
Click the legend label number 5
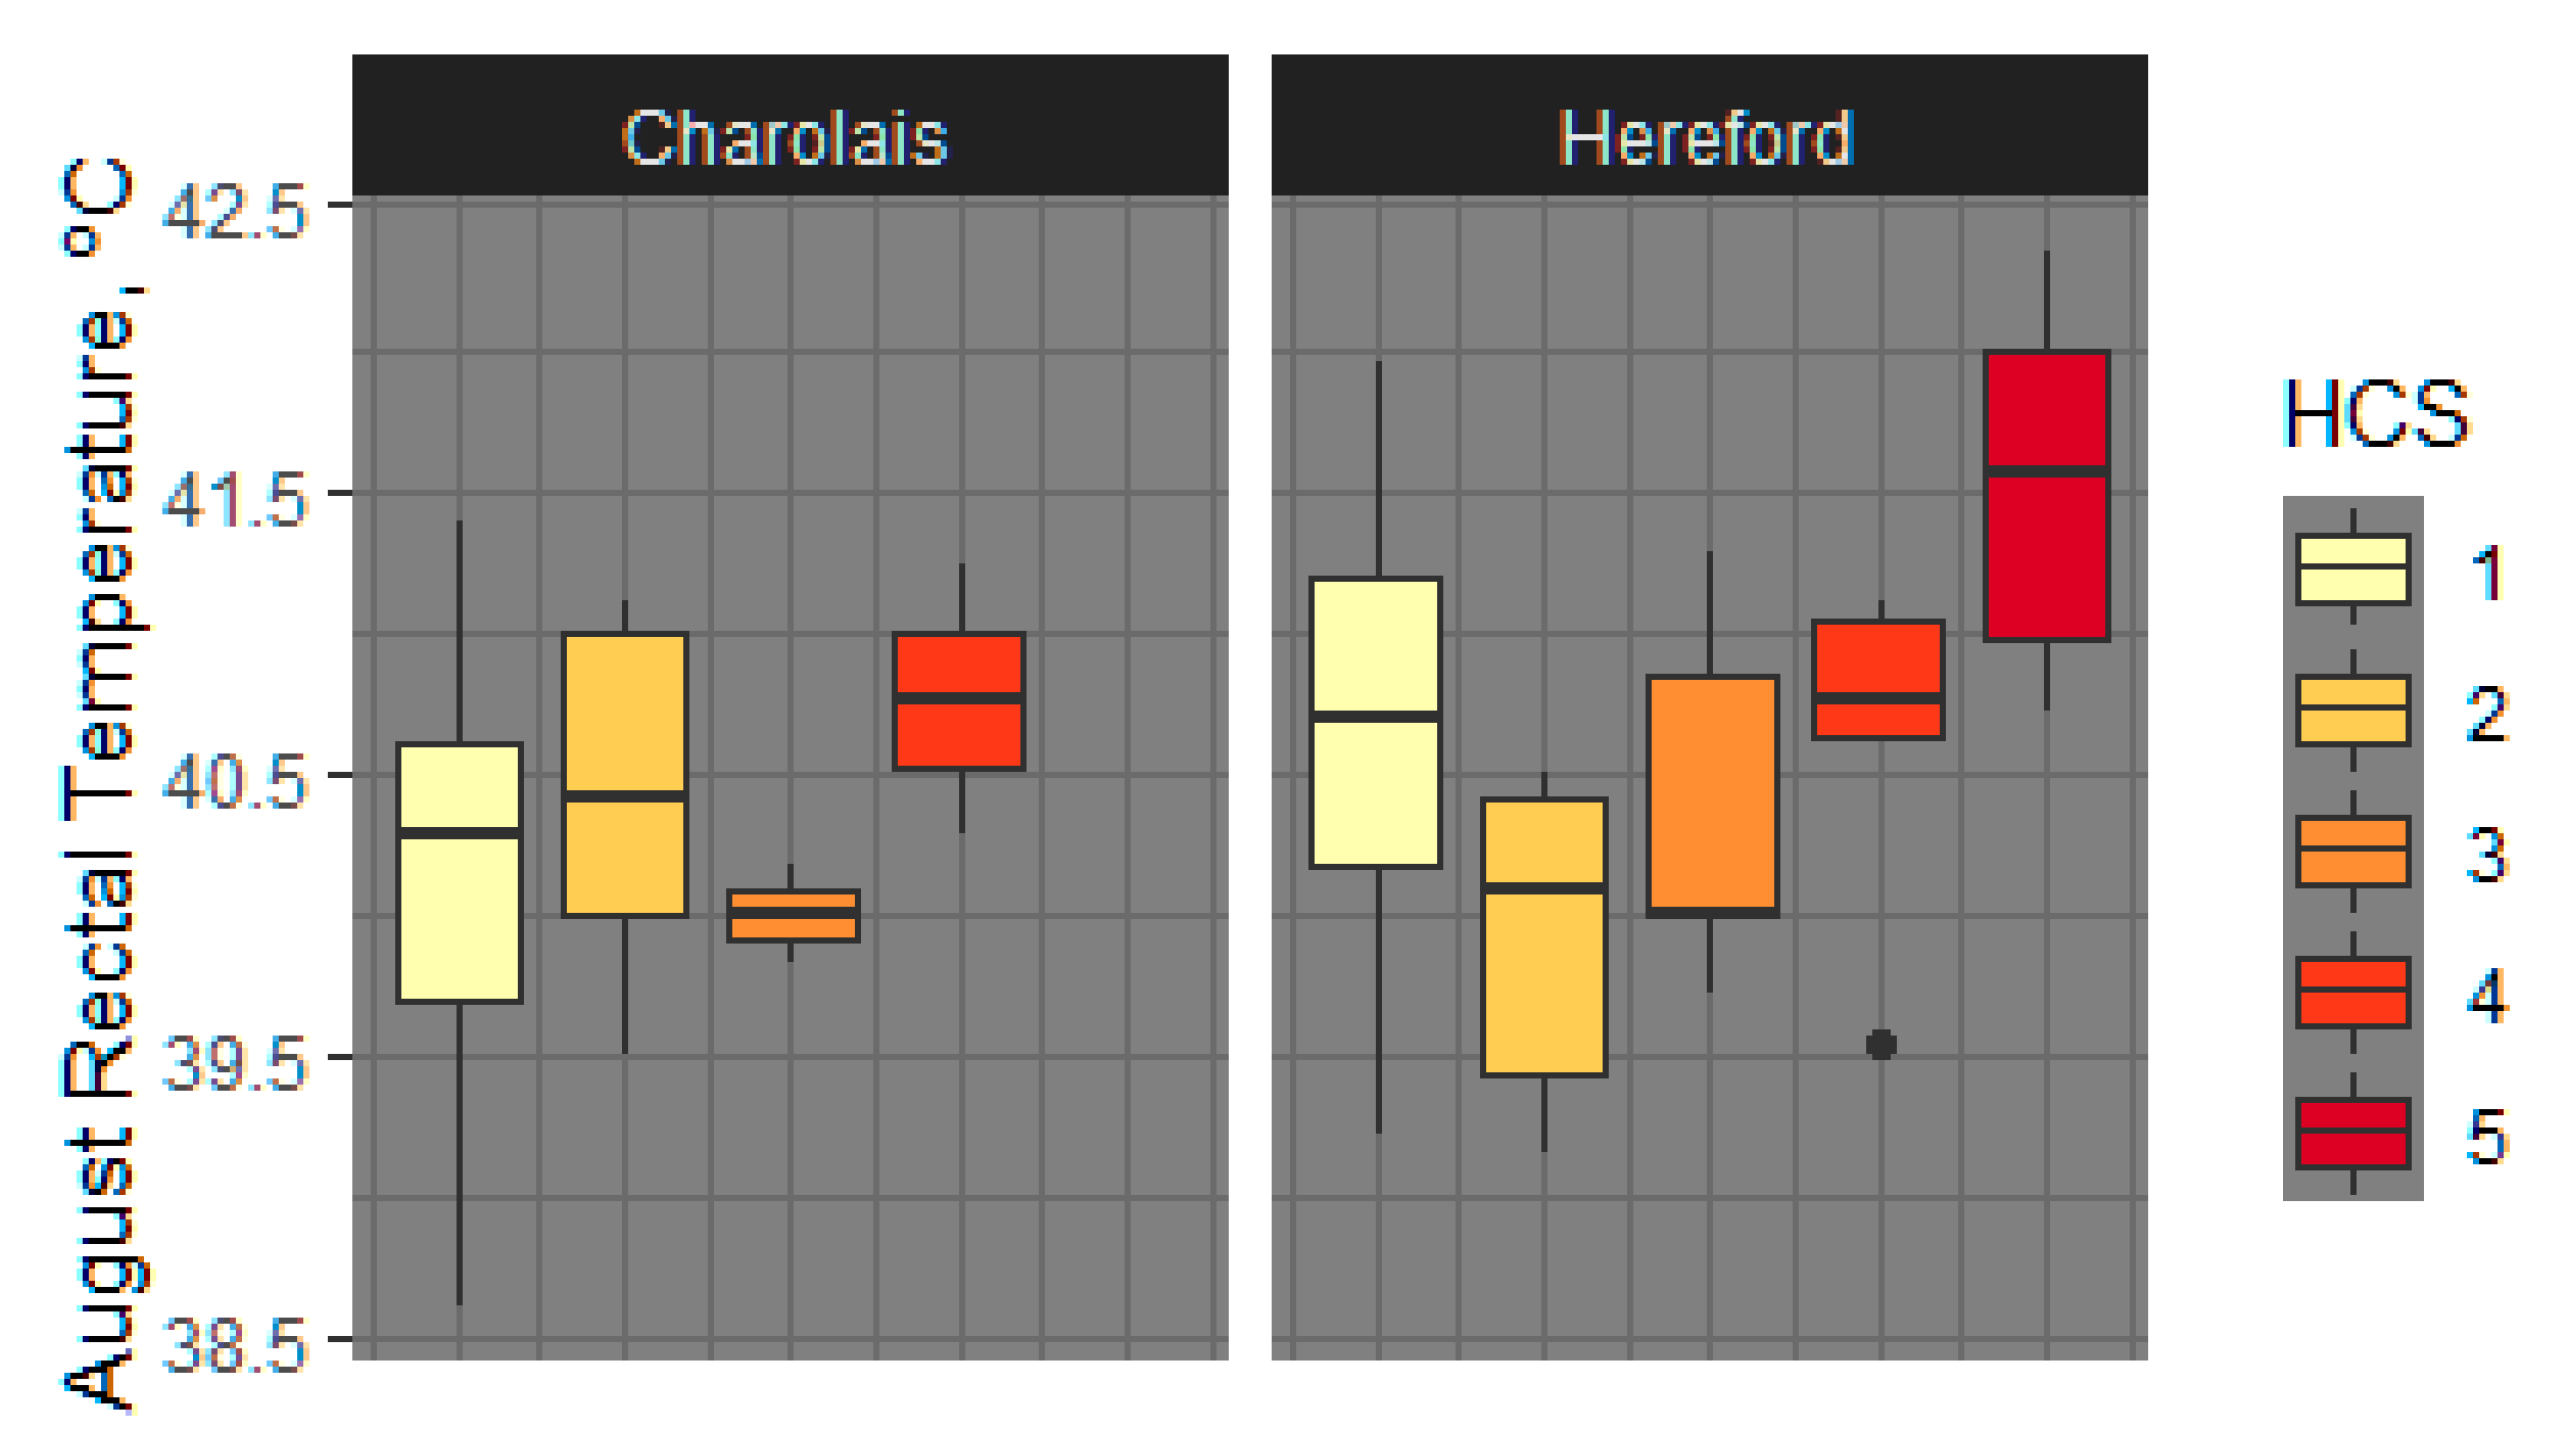(2487, 1136)
